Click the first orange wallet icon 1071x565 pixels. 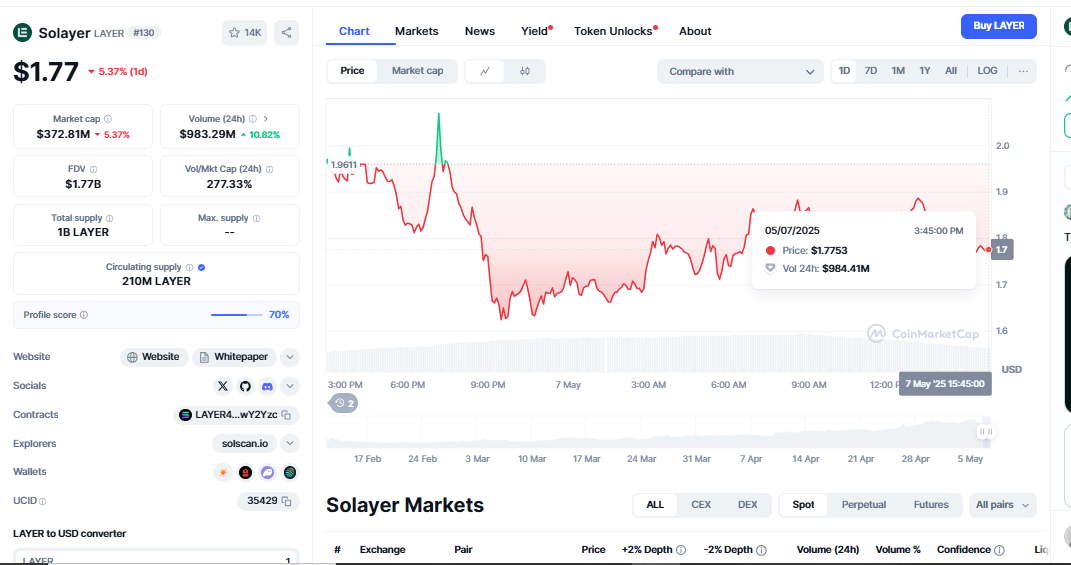223,472
